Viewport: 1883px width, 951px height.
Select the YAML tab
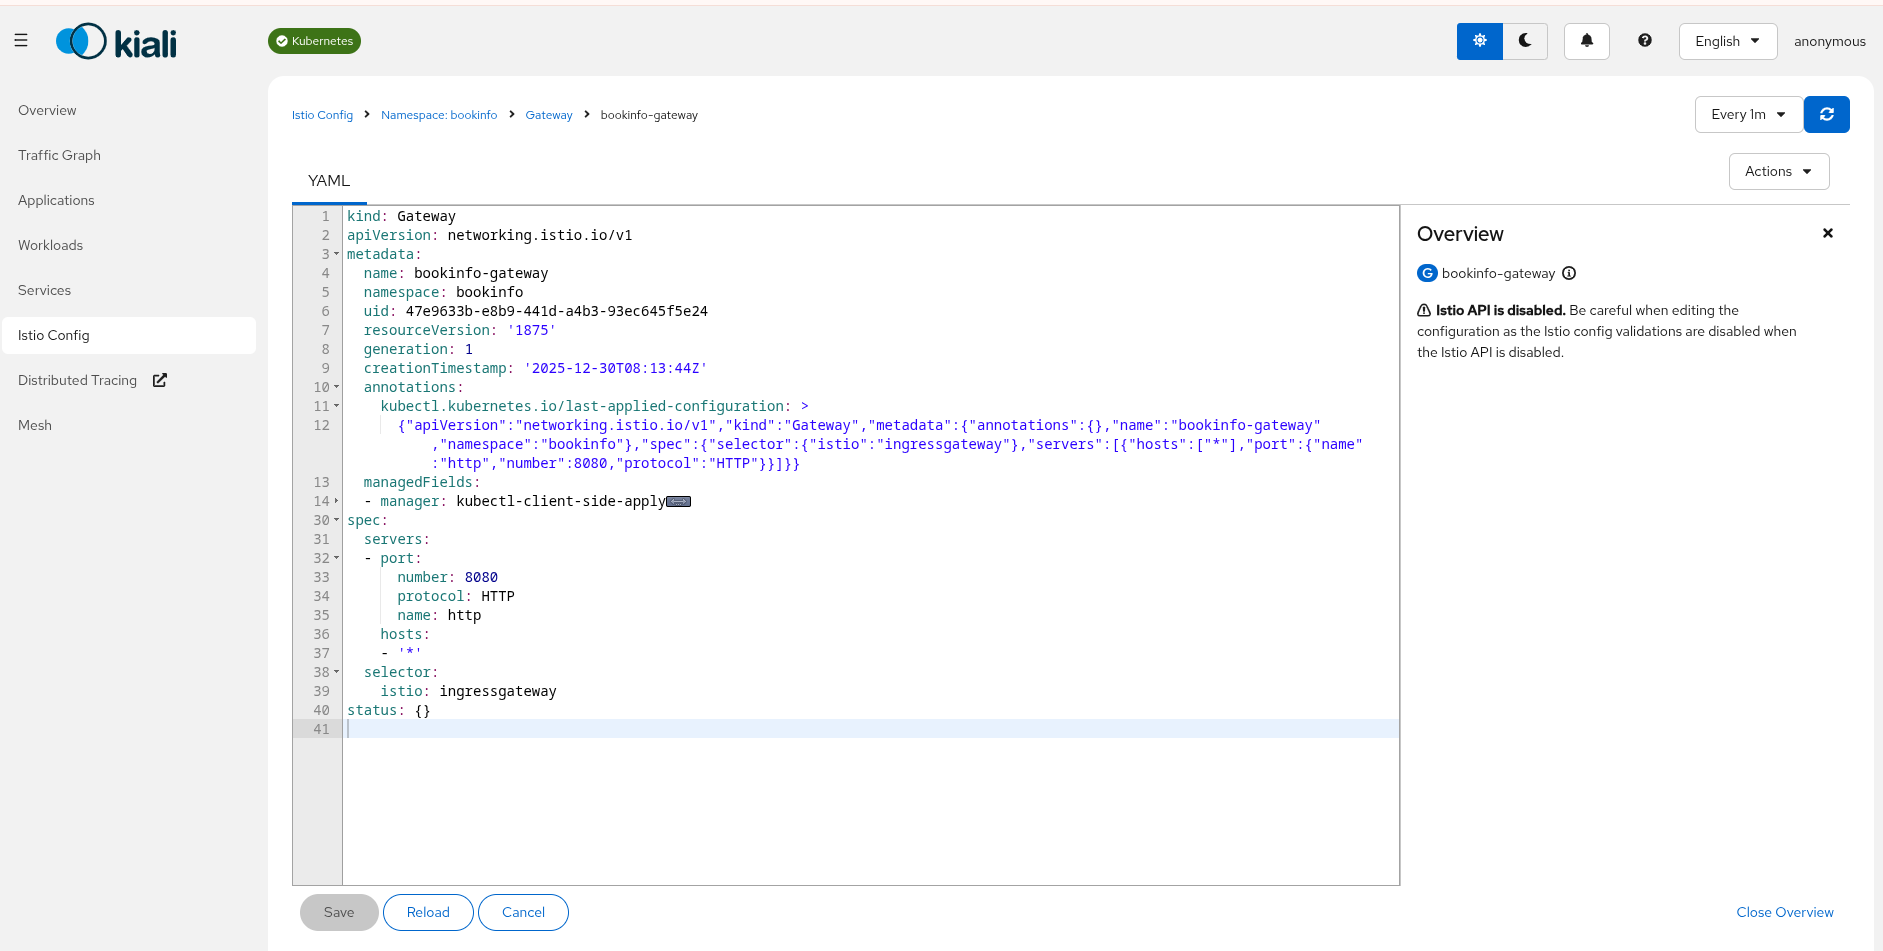(x=329, y=181)
